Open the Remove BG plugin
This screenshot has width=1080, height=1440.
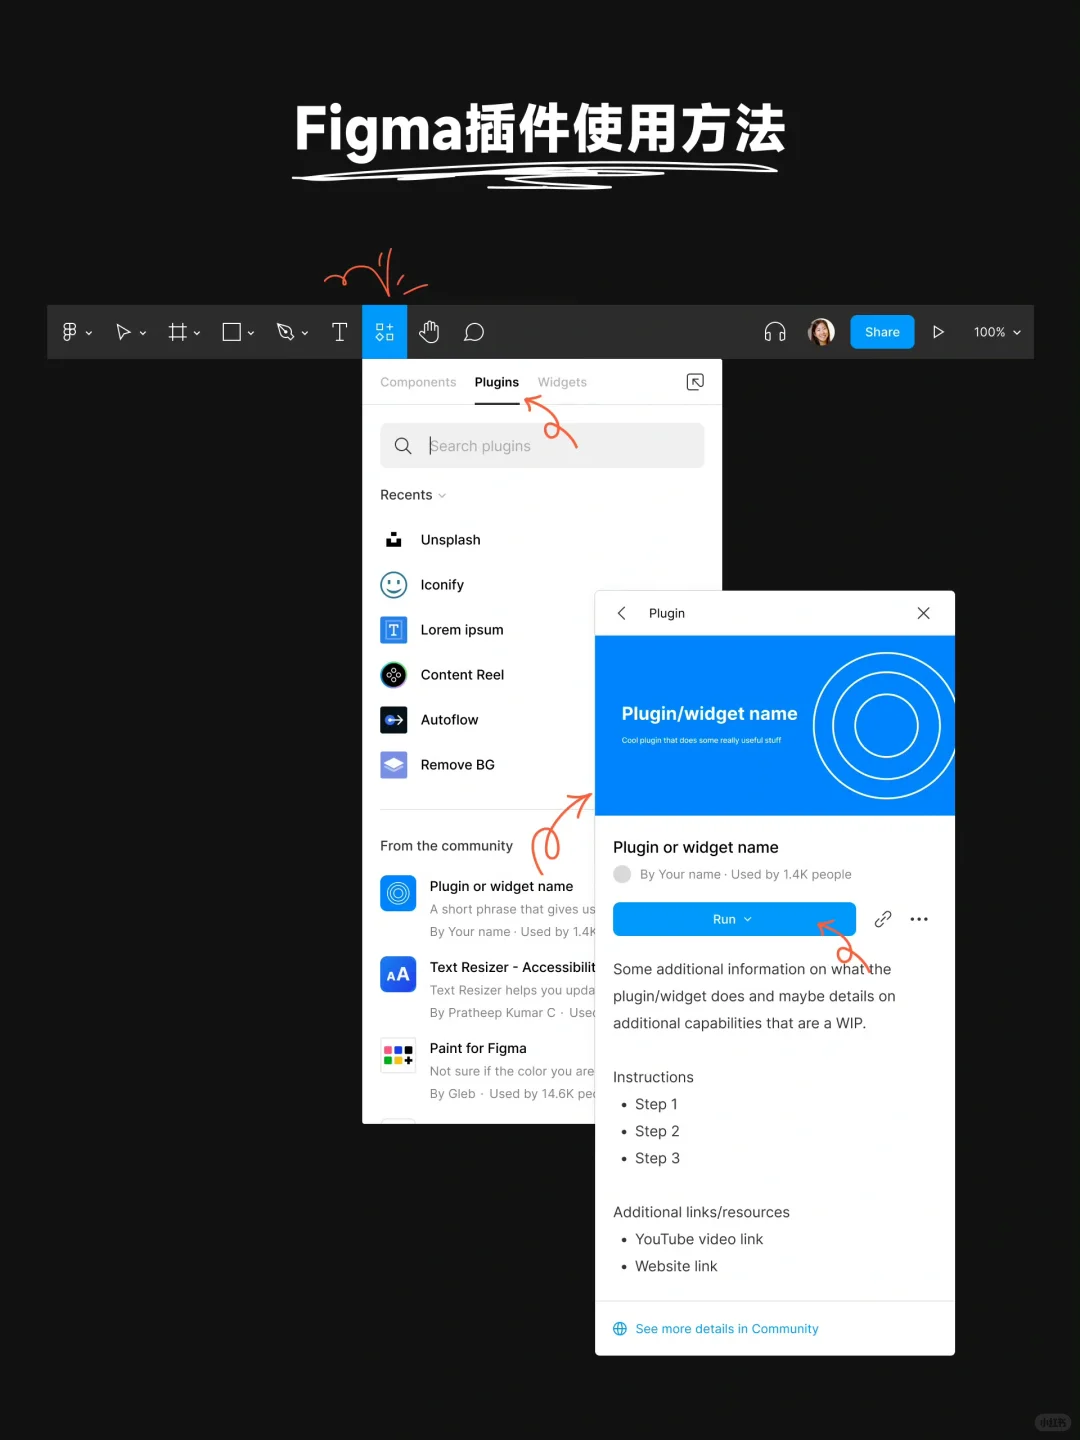point(457,765)
